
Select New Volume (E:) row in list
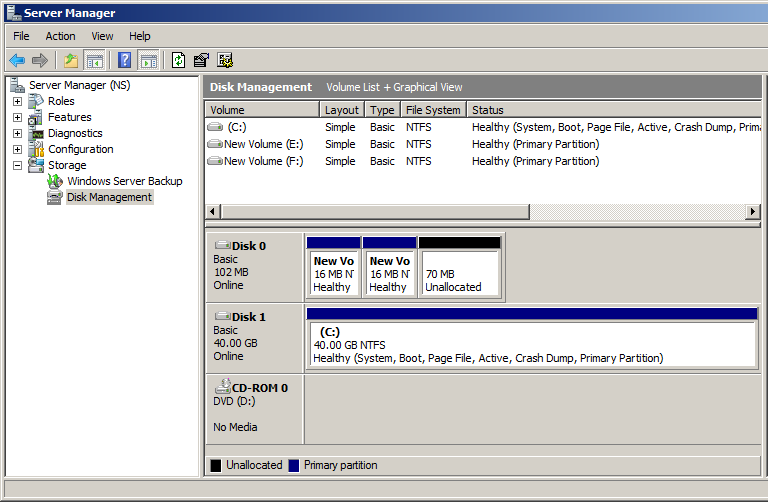pyautogui.click(x=263, y=144)
